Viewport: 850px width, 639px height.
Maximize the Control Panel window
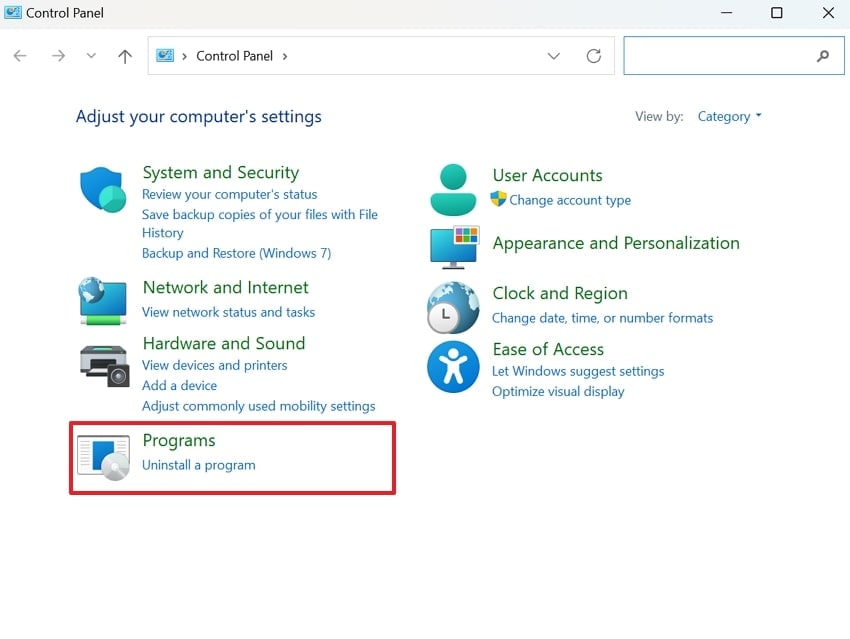tap(776, 12)
